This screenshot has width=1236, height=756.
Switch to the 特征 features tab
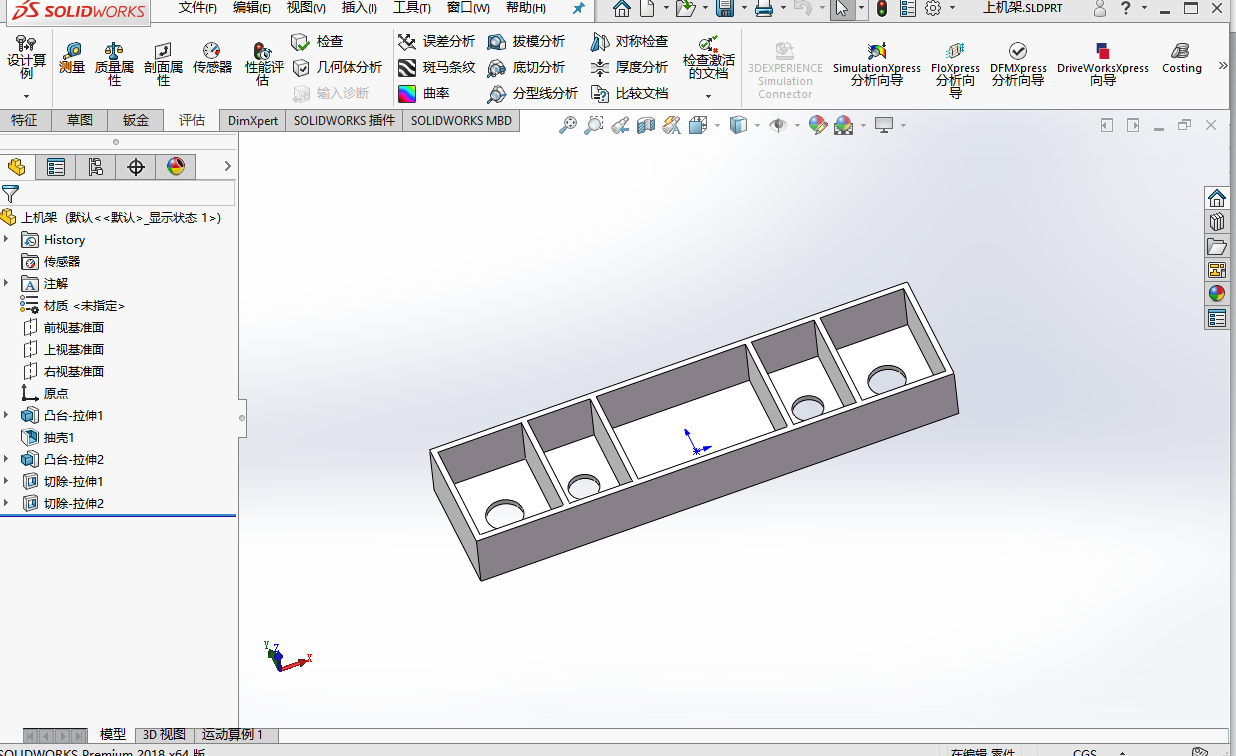coord(24,120)
